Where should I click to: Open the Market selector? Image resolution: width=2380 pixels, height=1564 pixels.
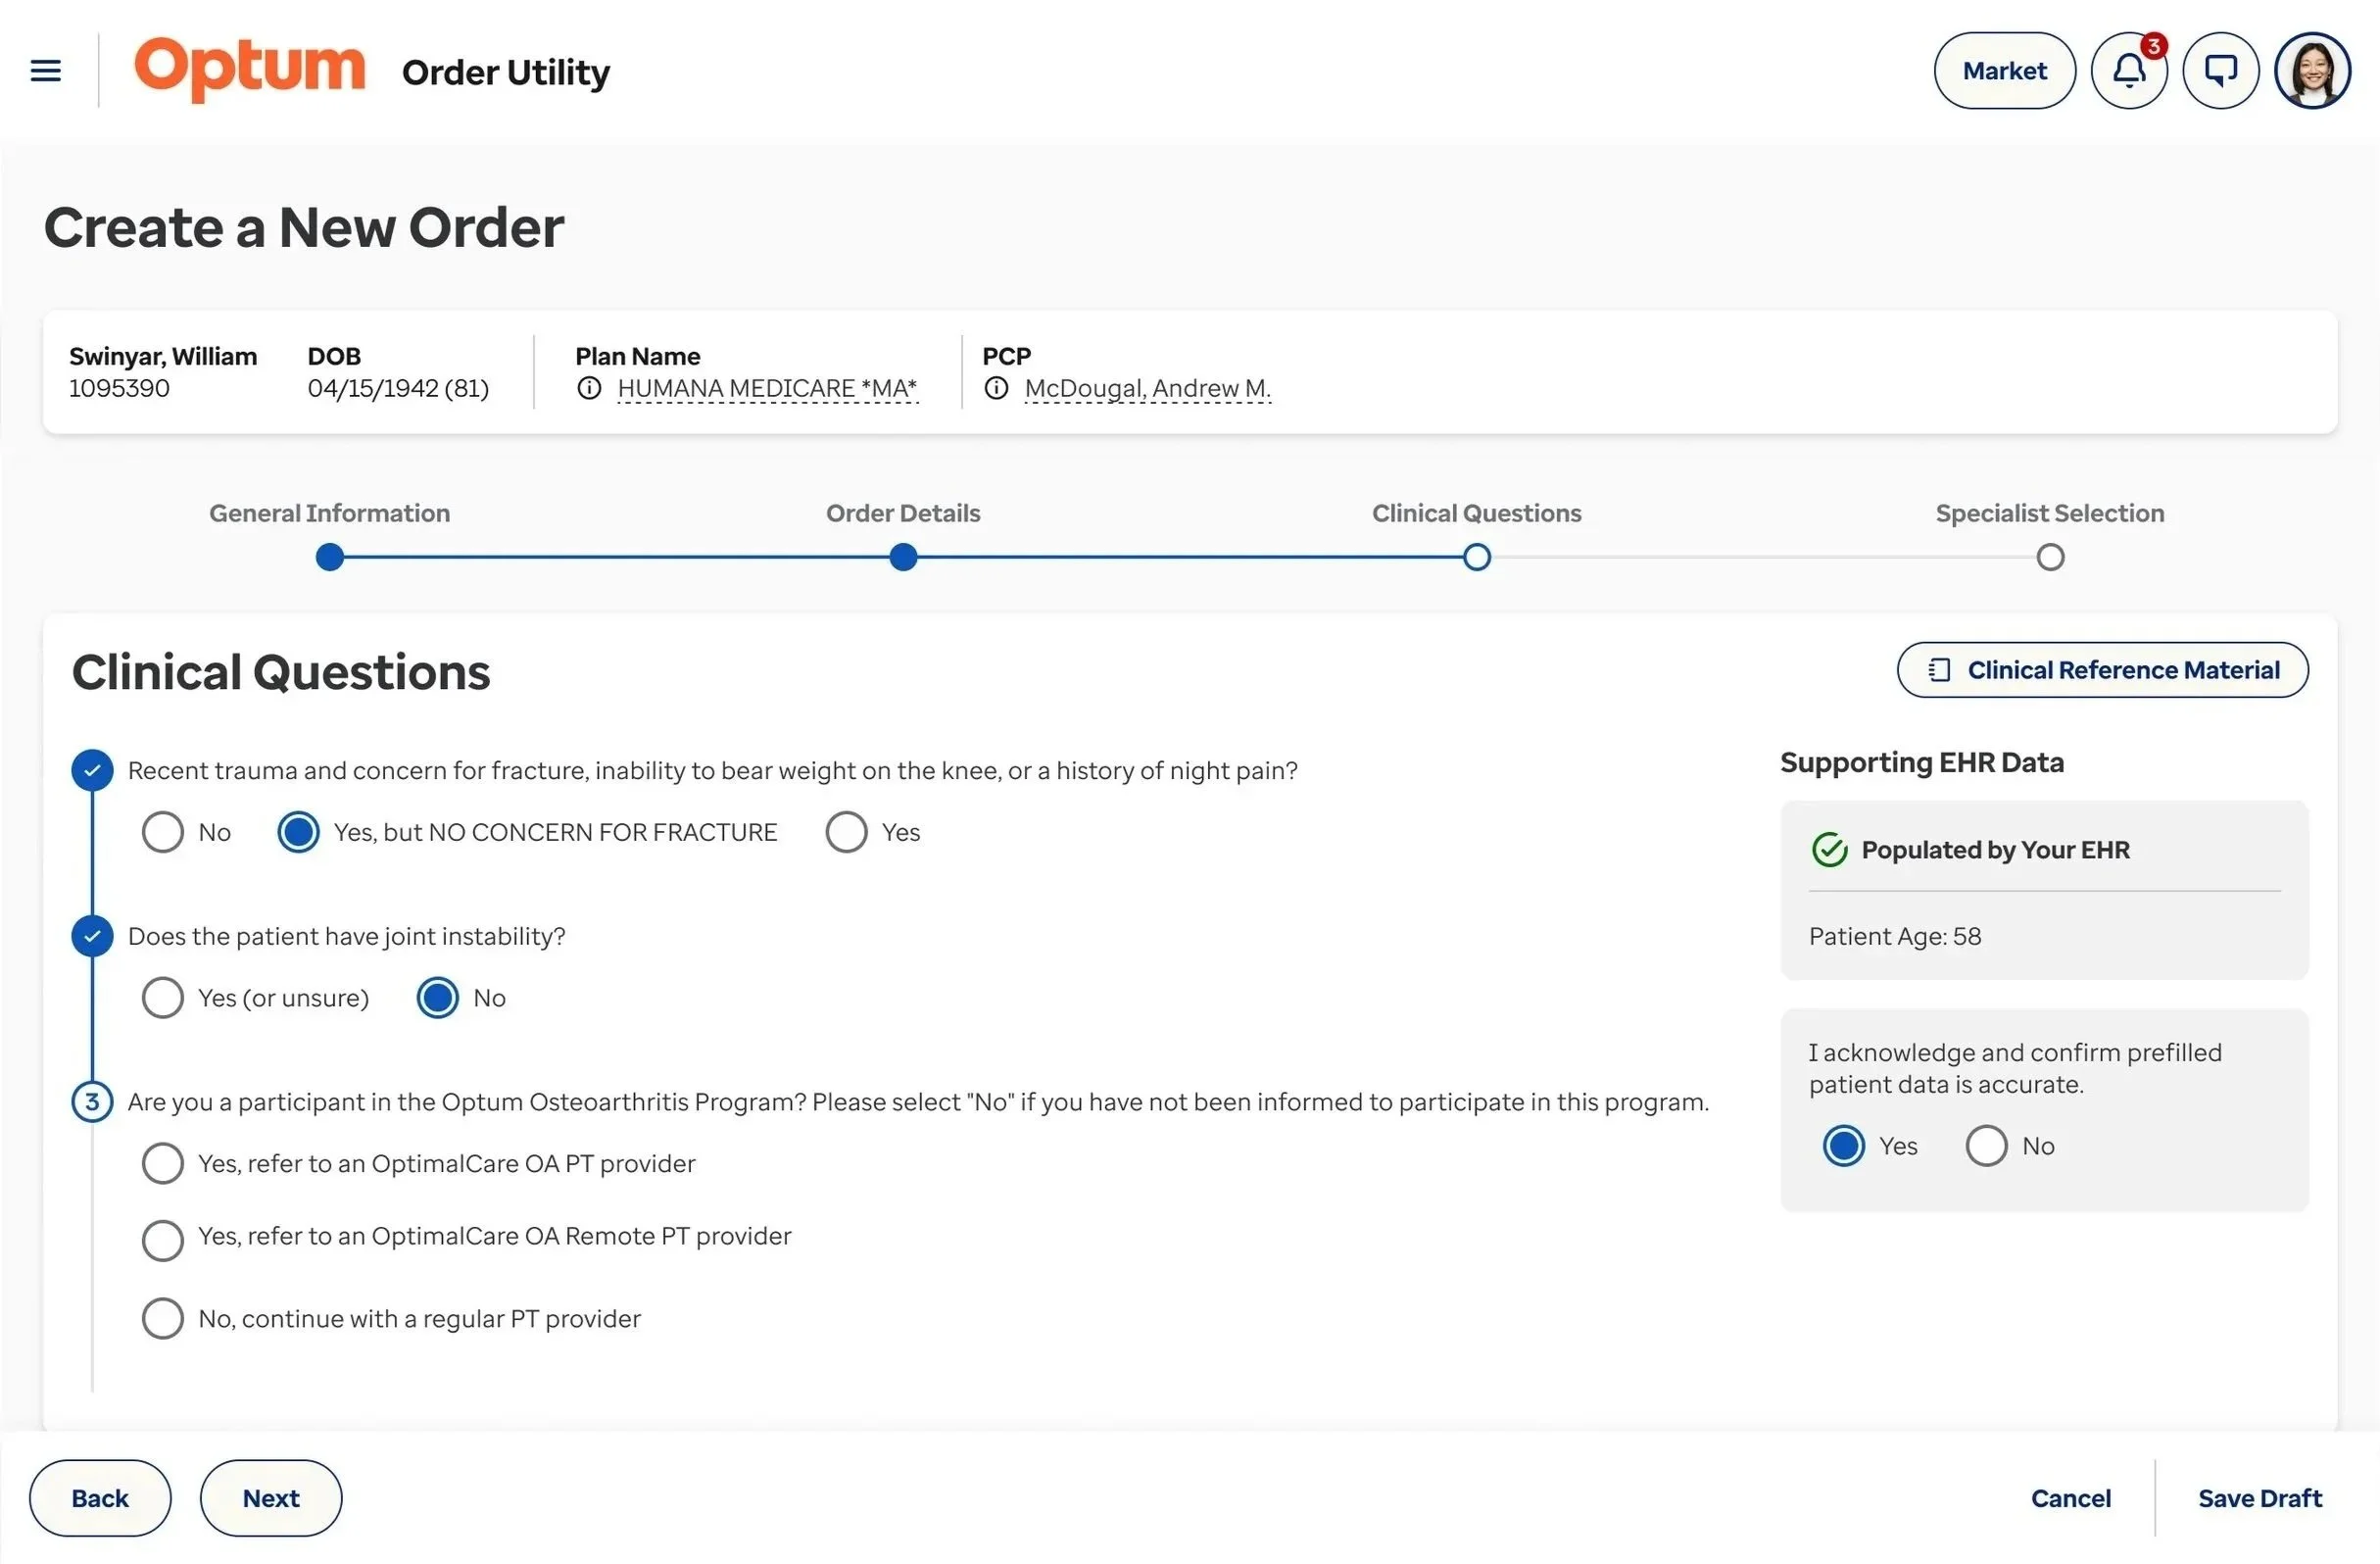2004,71
